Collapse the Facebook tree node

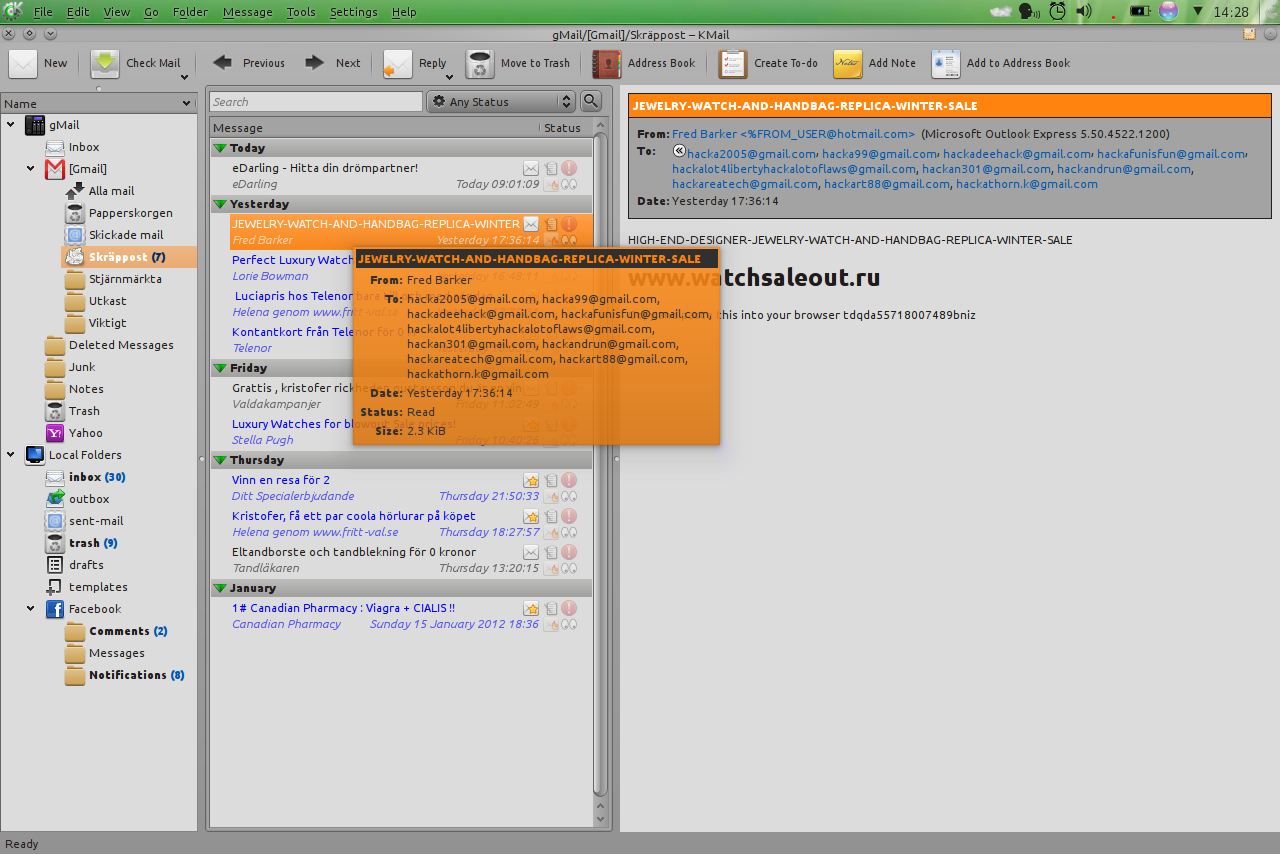click(31, 609)
